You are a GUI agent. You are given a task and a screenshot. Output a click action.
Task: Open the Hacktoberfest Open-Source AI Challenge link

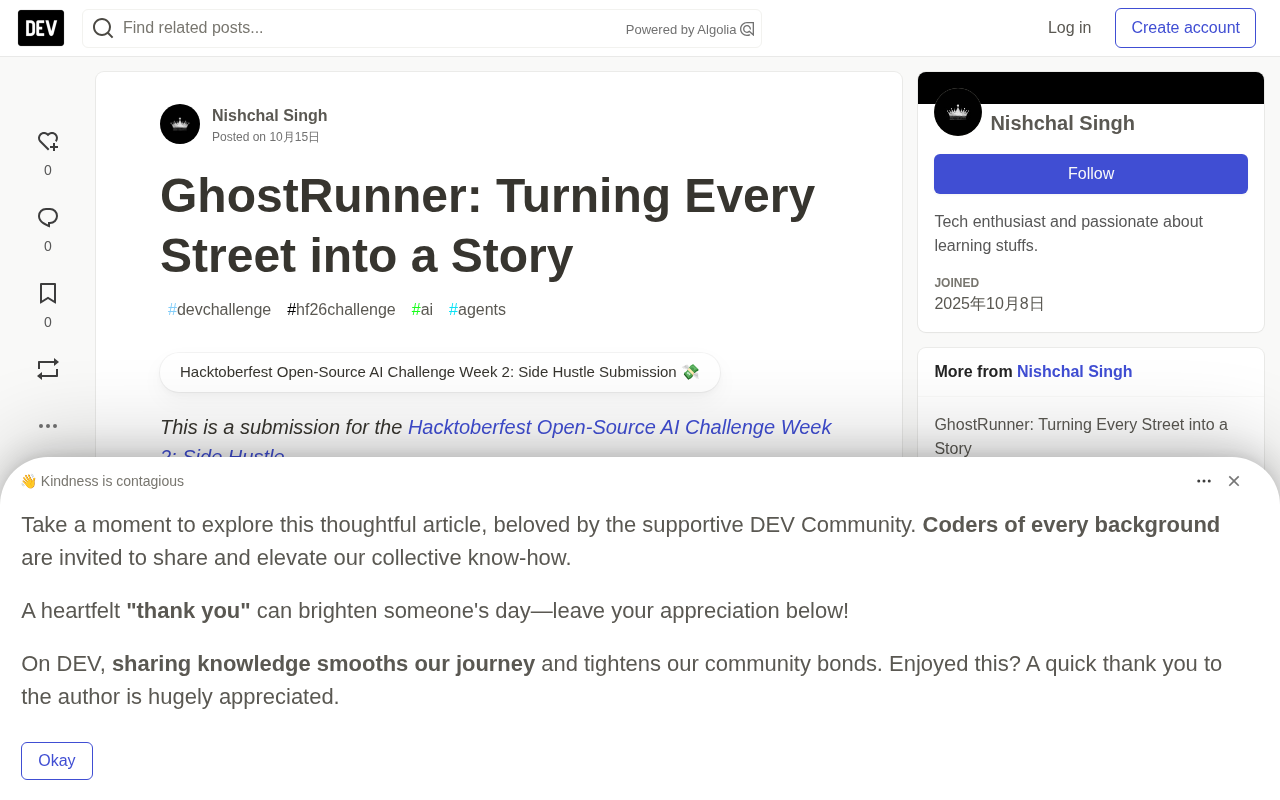click(496, 442)
